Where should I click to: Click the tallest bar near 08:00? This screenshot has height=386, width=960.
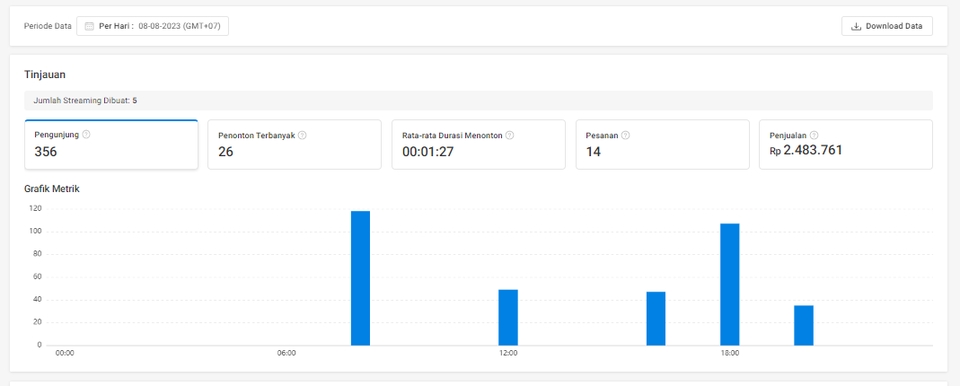click(361, 278)
